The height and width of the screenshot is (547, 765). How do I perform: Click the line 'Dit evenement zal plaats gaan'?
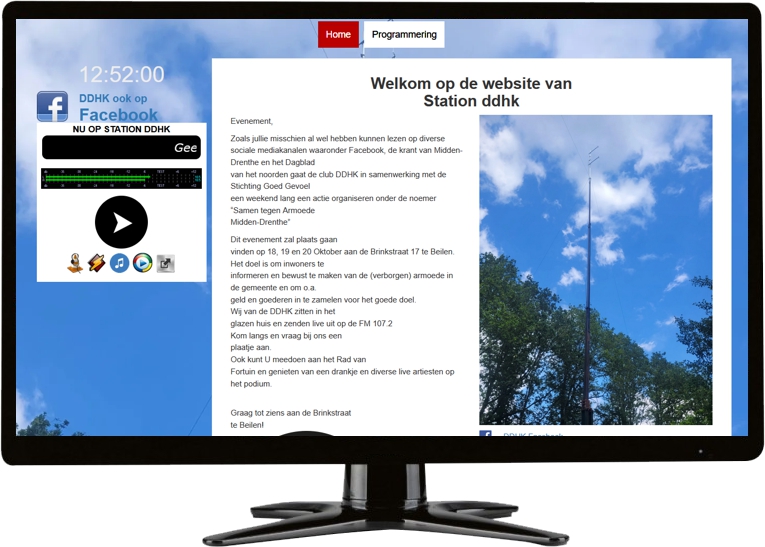point(284,240)
